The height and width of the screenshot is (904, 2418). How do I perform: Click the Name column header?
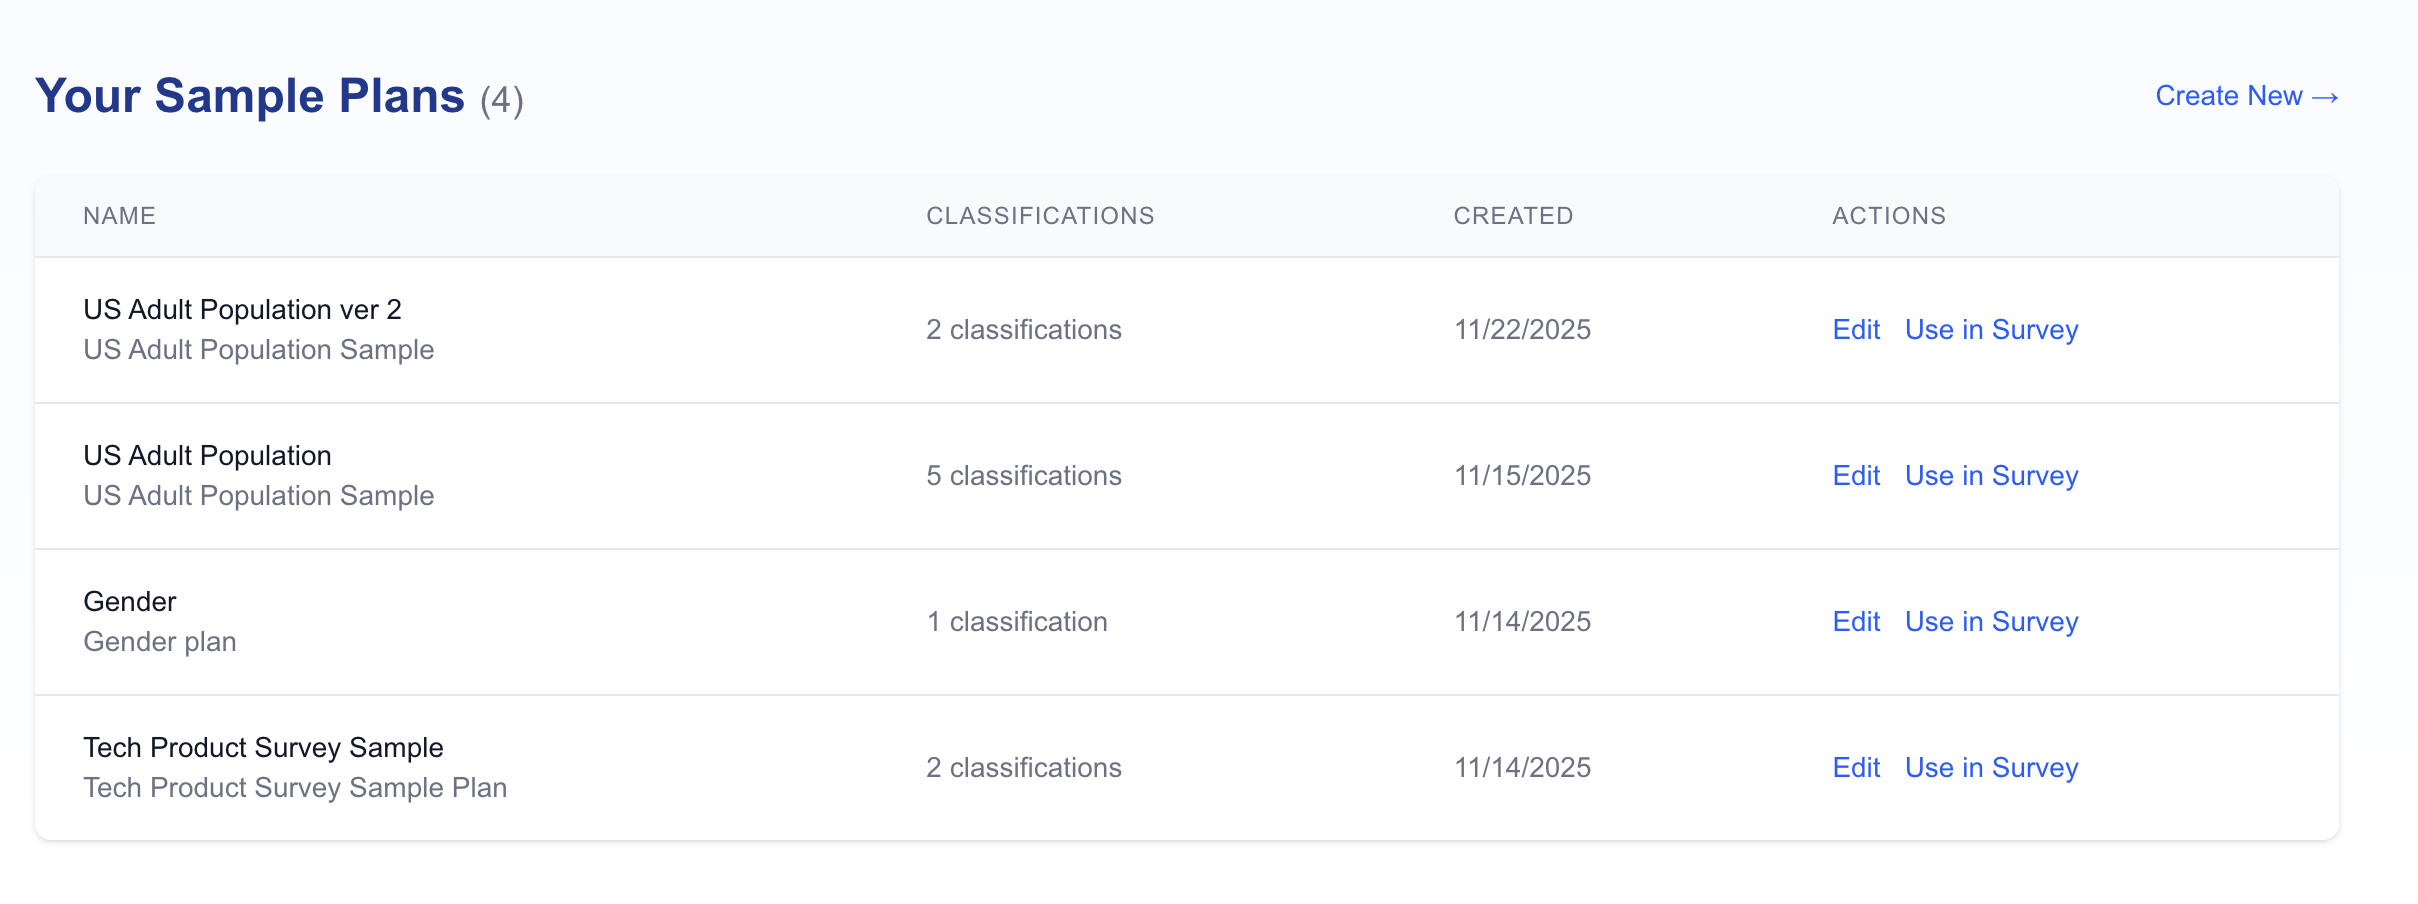(119, 216)
